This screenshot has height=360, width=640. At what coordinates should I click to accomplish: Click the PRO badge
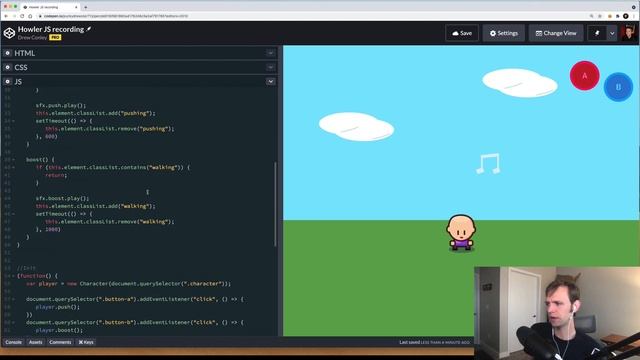pos(55,38)
